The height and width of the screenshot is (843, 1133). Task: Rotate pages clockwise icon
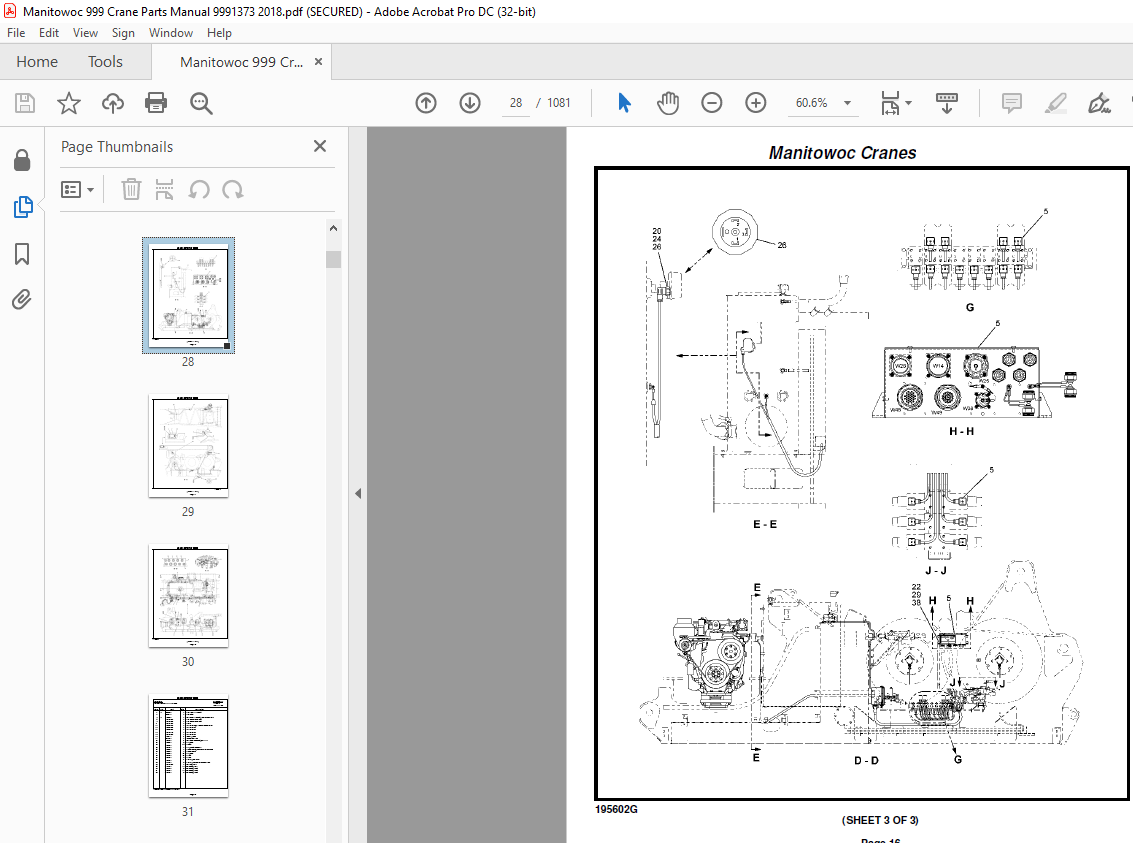point(233,190)
